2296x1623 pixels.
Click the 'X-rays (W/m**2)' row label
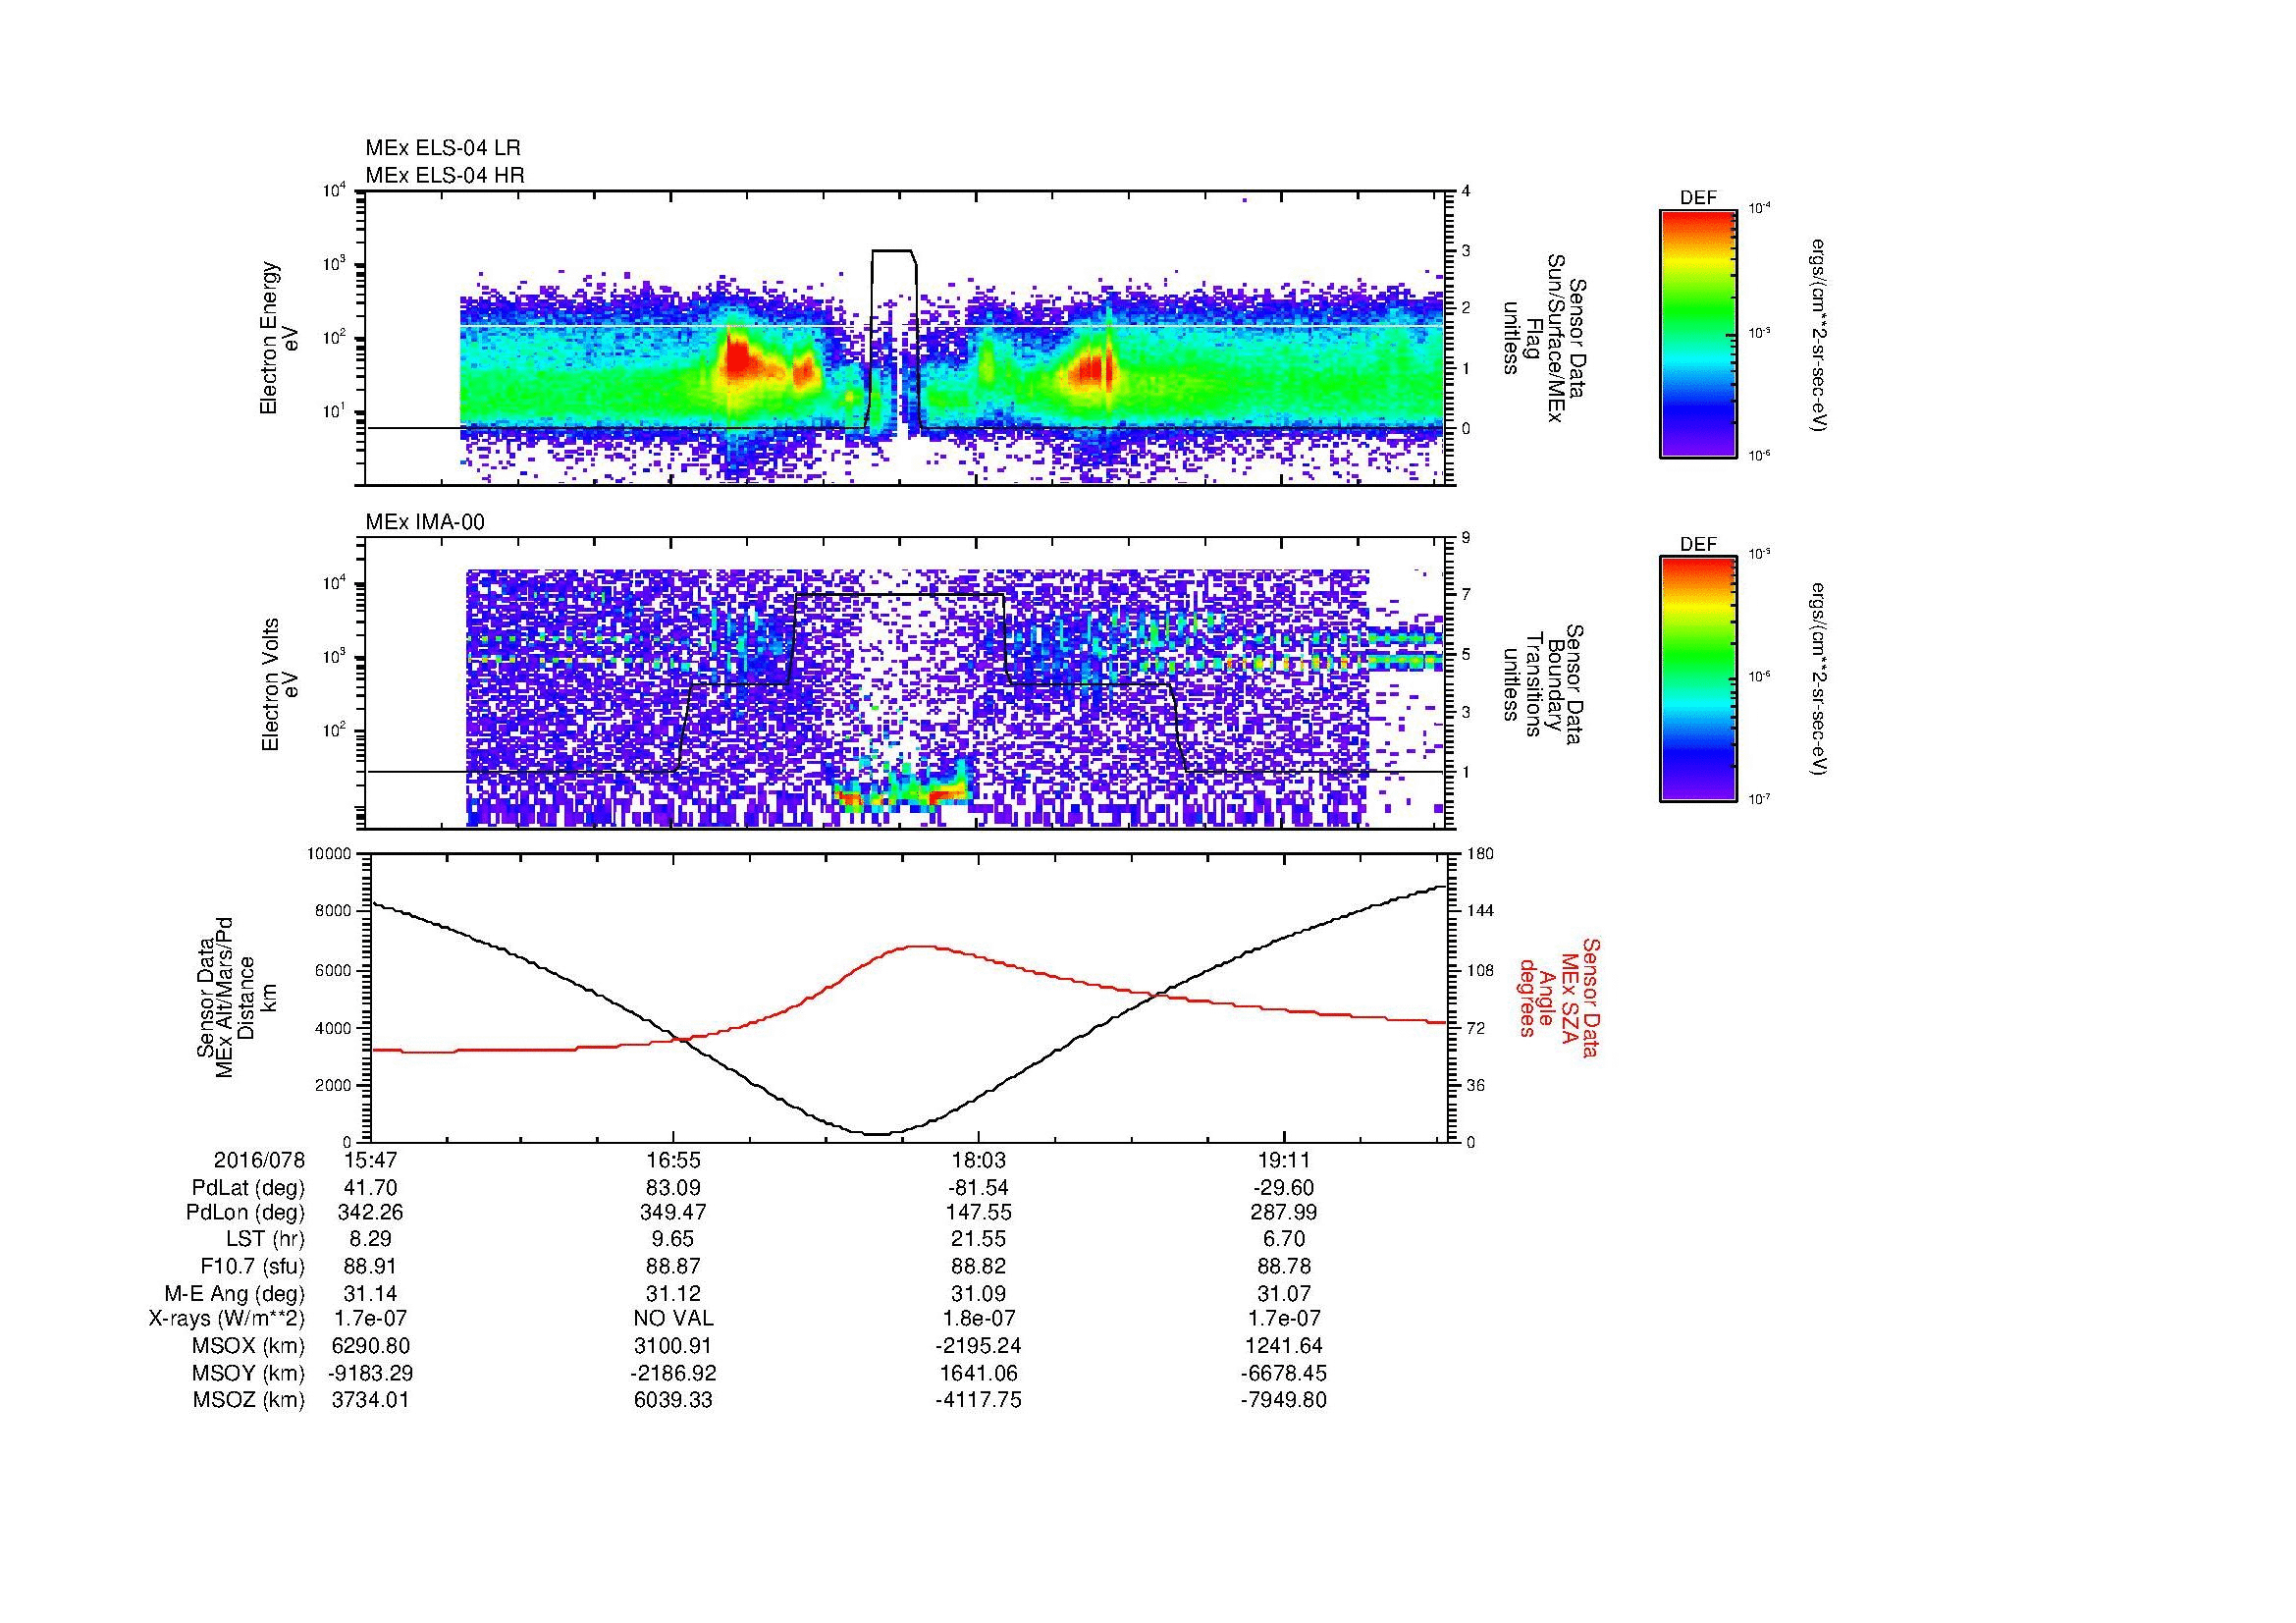click(226, 1319)
